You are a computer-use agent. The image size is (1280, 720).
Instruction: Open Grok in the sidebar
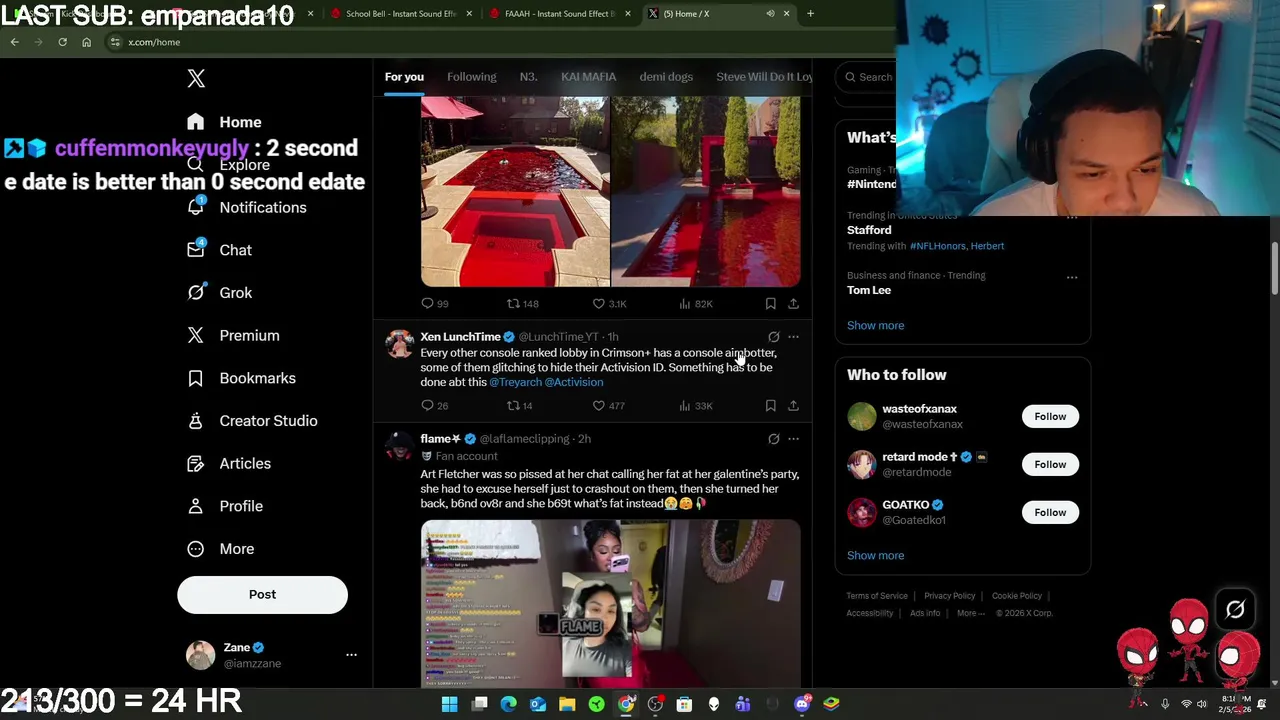(219, 293)
